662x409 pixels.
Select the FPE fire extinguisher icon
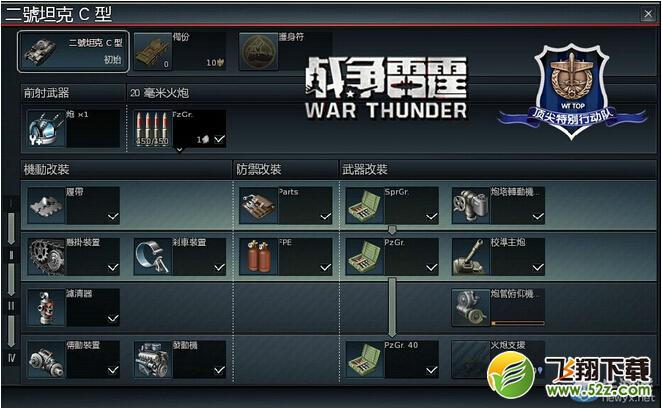(258, 257)
